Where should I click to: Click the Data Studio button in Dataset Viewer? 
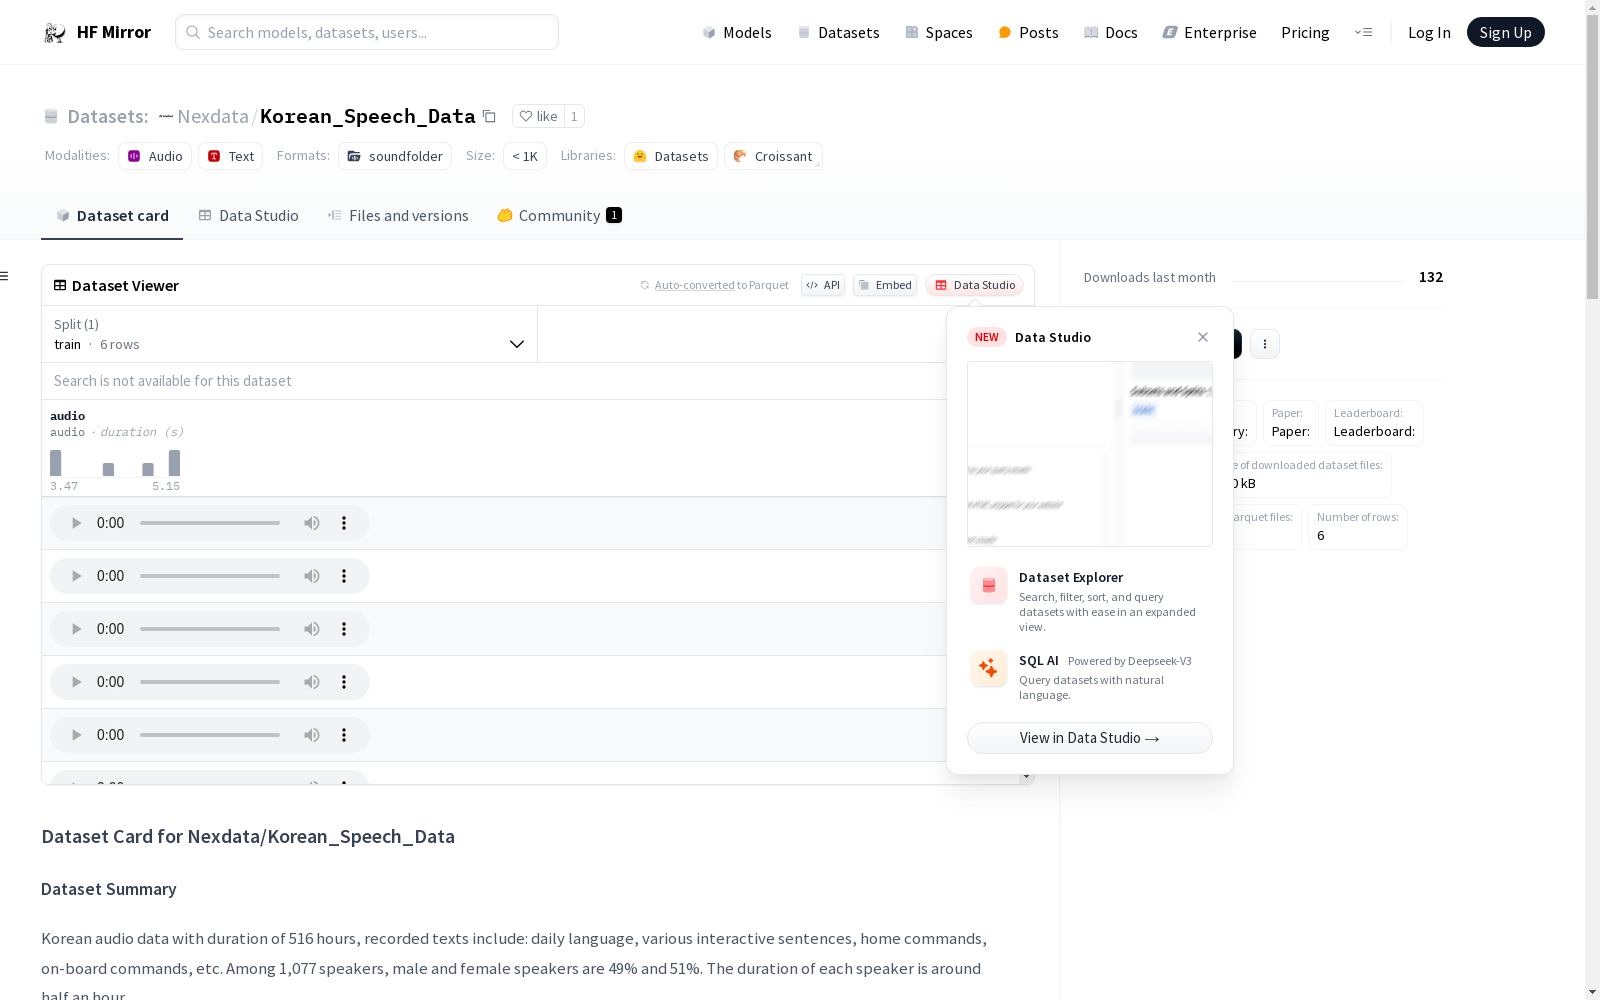tap(974, 285)
